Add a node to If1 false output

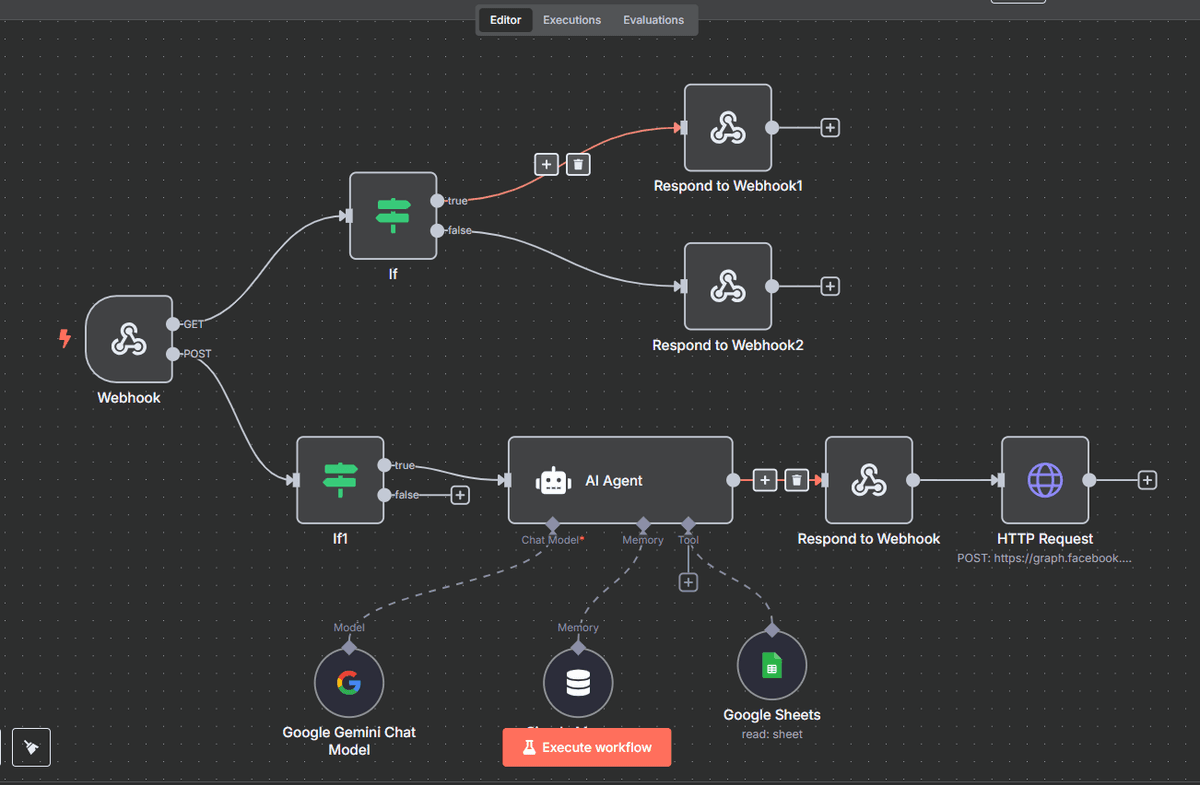tap(460, 495)
